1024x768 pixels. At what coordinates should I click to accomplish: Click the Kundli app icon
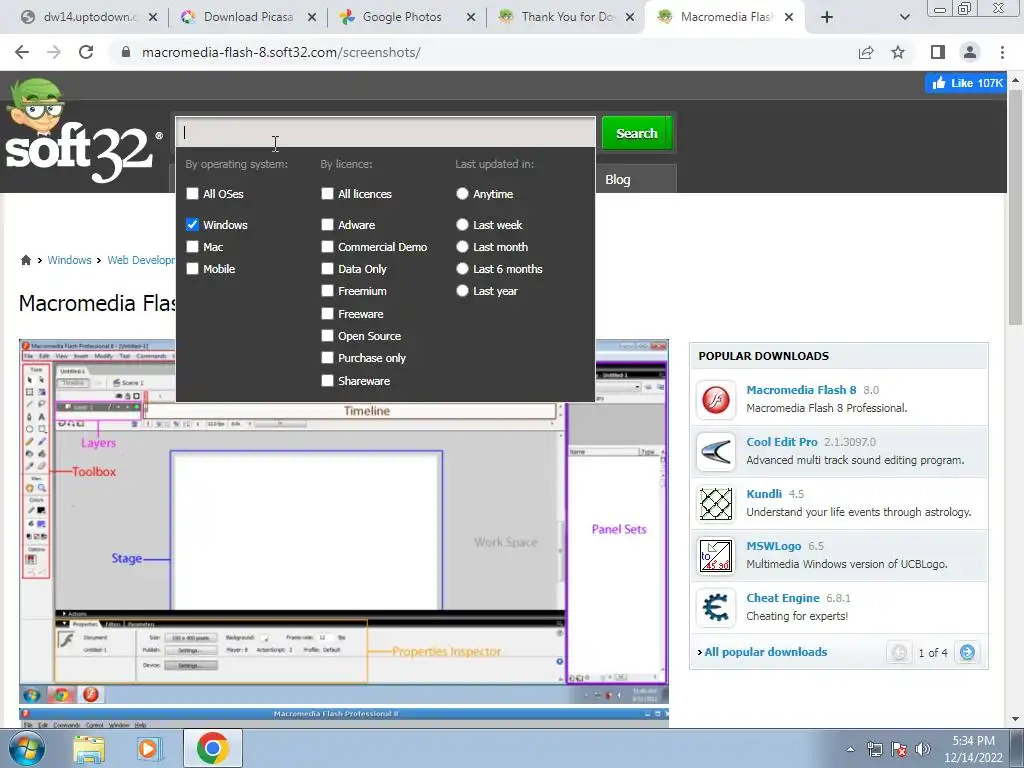716,504
